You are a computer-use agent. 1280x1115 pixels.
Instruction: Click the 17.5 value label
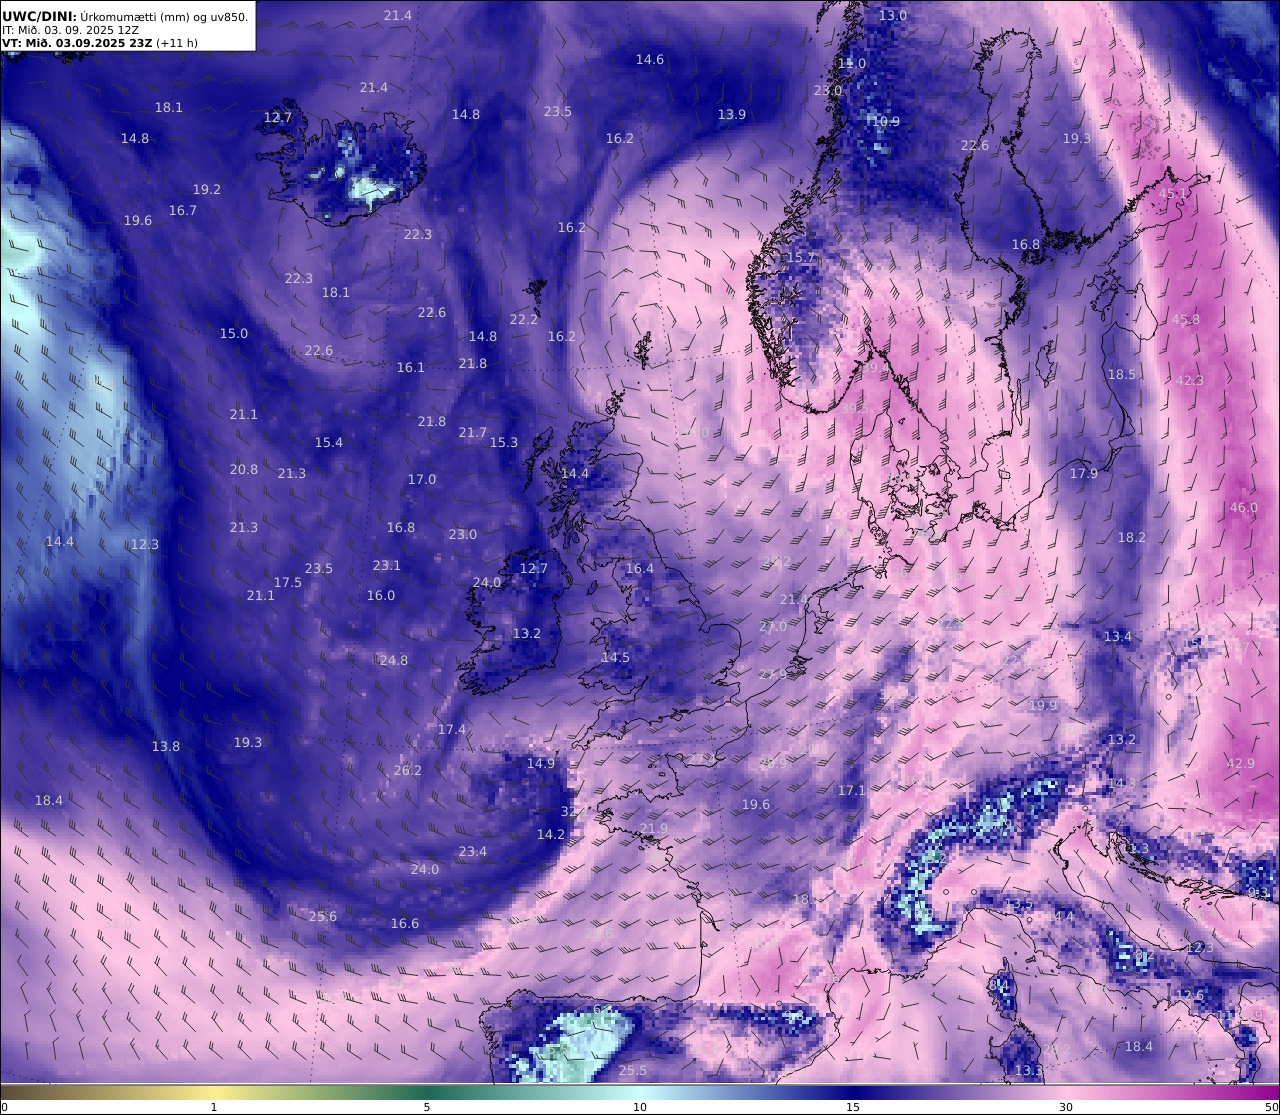pos(288,583)
